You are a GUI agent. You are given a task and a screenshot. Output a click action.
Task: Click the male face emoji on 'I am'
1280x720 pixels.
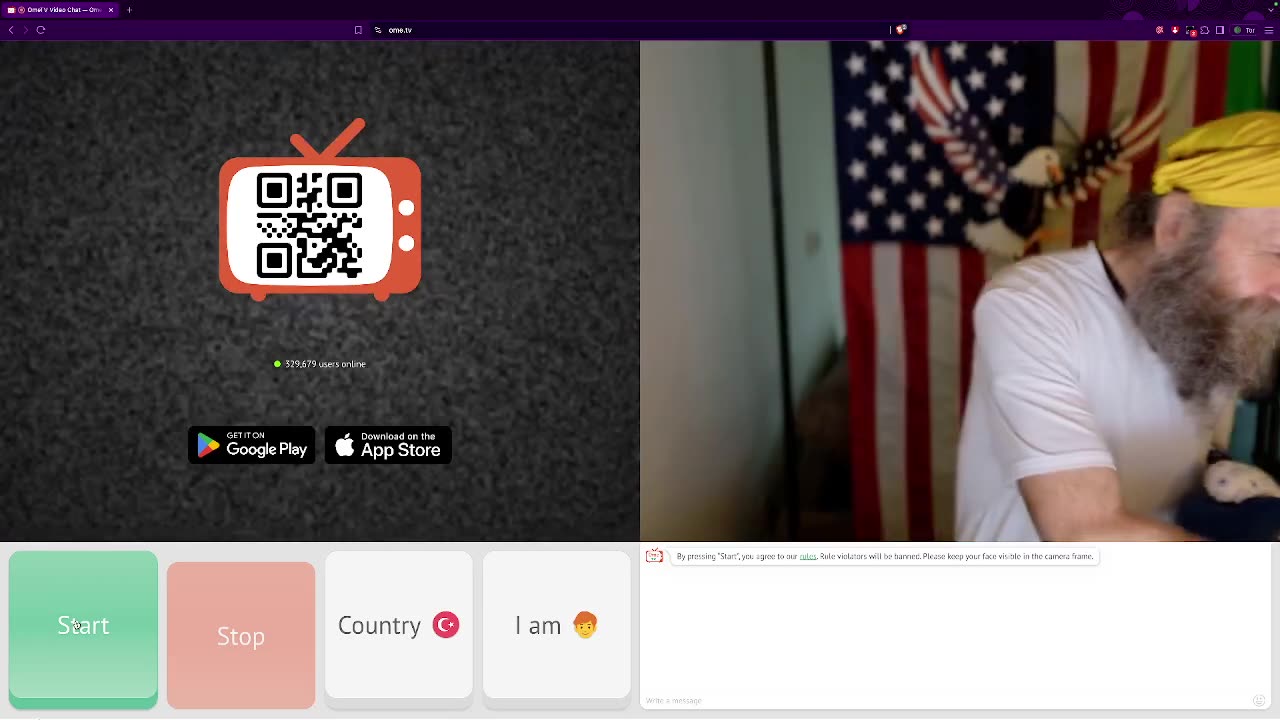coord(585,625)
